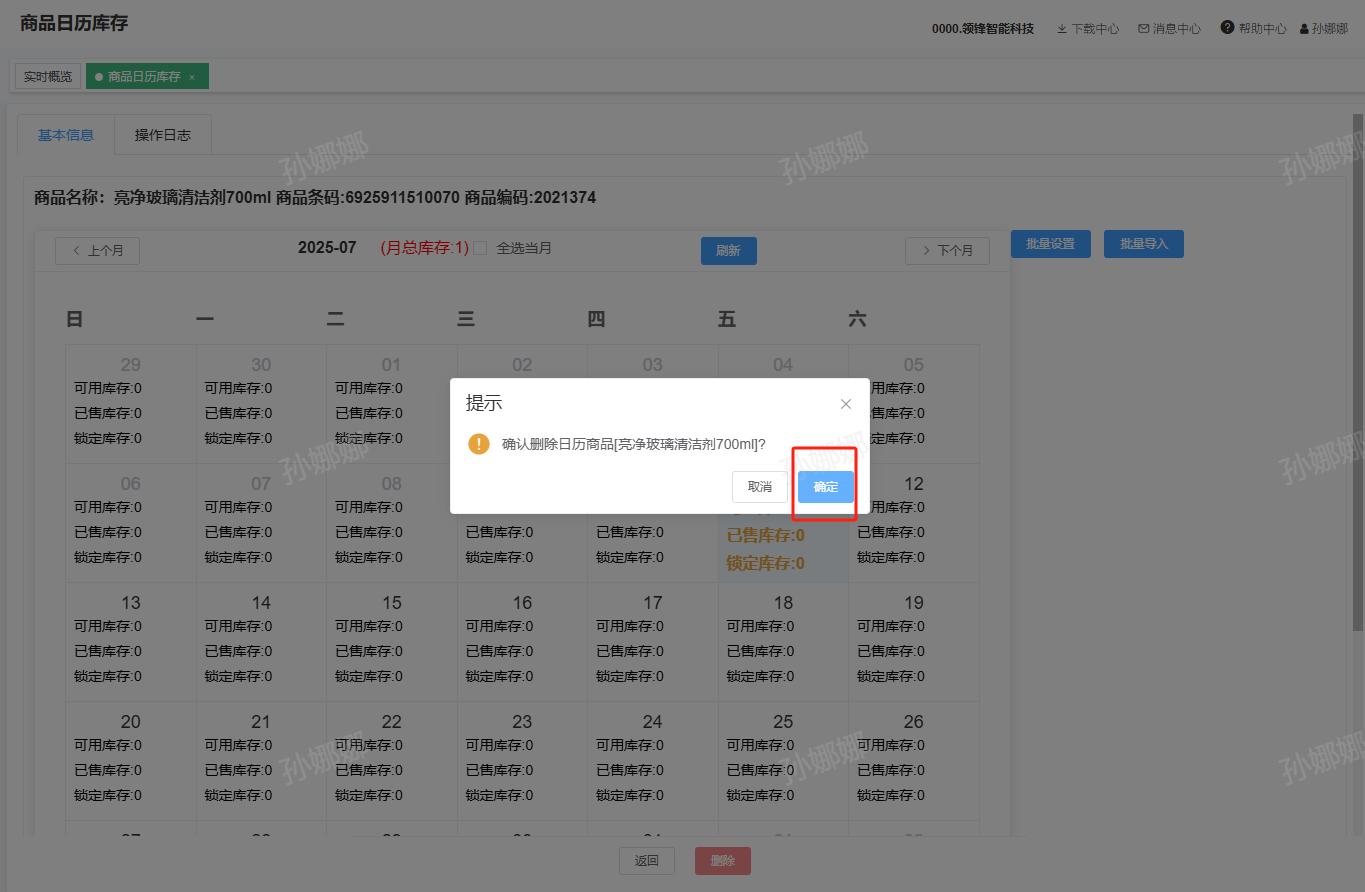Screen dimensions: 1365x892
Task: Click the blue 刷新 button
Action: click(x=728, y=251)
